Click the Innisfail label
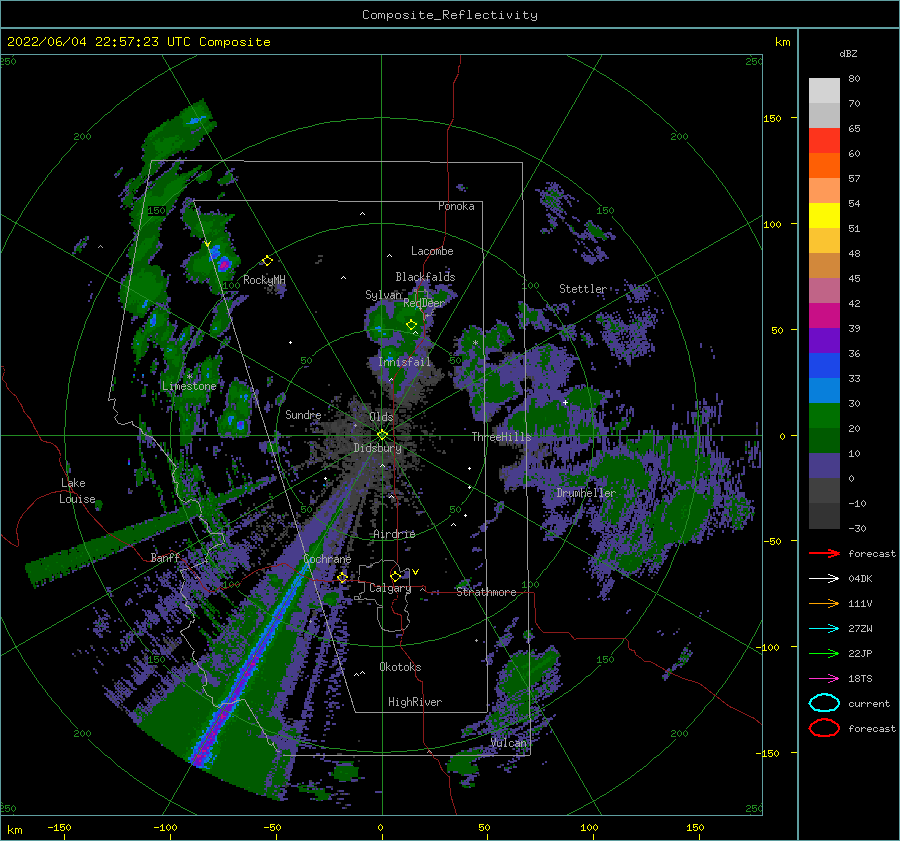The height and width of the screenshot is (841, 900). click(x=404, y=362)
